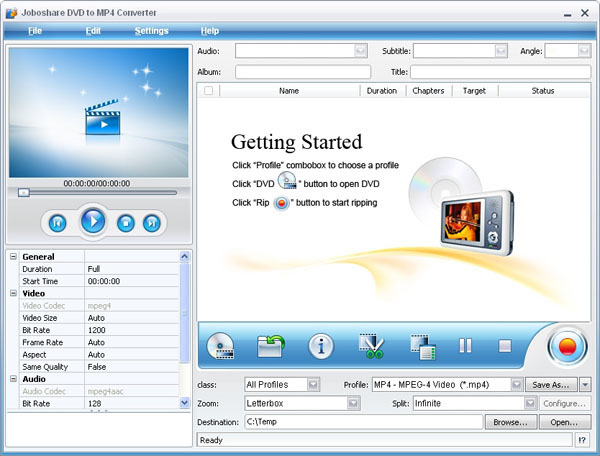Viewport: 600px width, 456px height.
Task: Click the scissors clip video icon
Action: 372,346
